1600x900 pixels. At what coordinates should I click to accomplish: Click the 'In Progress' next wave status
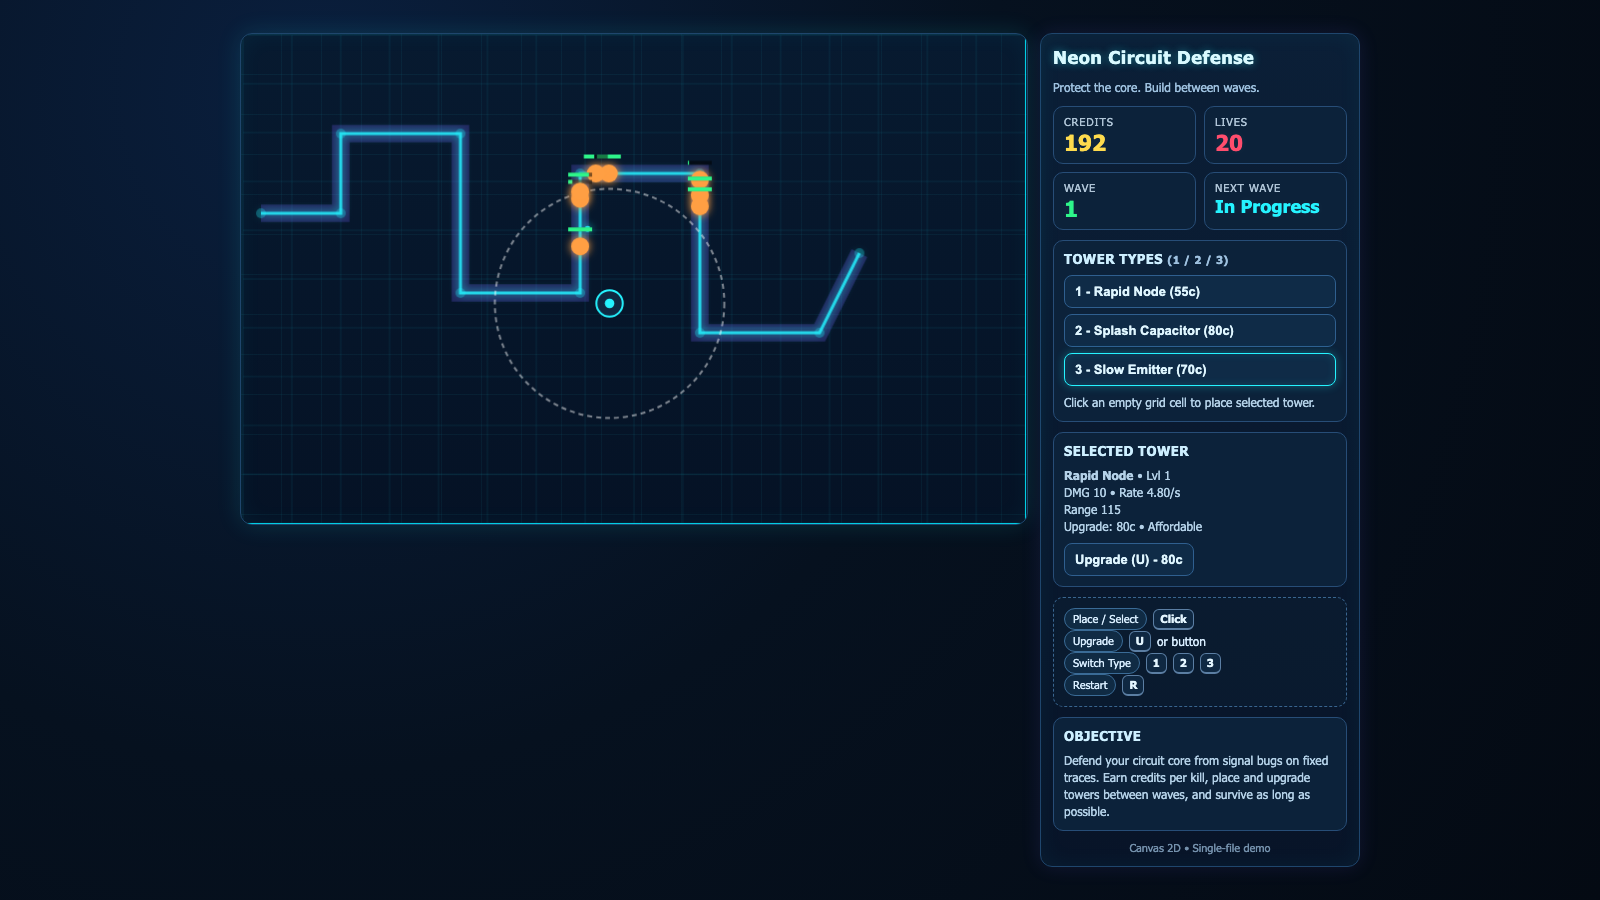coord(1267,208)
